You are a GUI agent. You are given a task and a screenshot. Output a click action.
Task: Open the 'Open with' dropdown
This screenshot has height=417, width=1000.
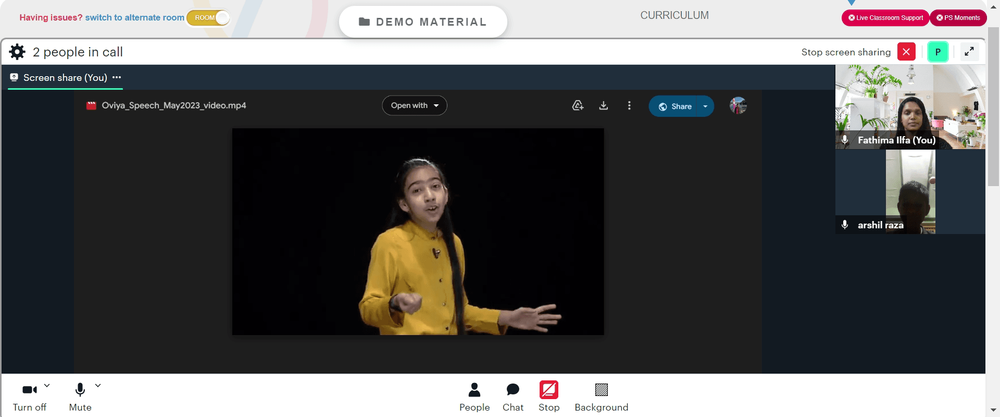point(415,106)
